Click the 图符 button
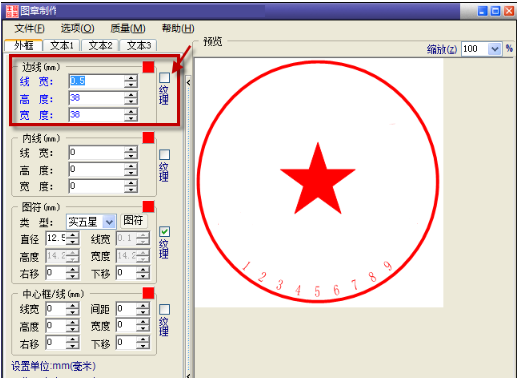The image size is (519, 378). [133, 220]
